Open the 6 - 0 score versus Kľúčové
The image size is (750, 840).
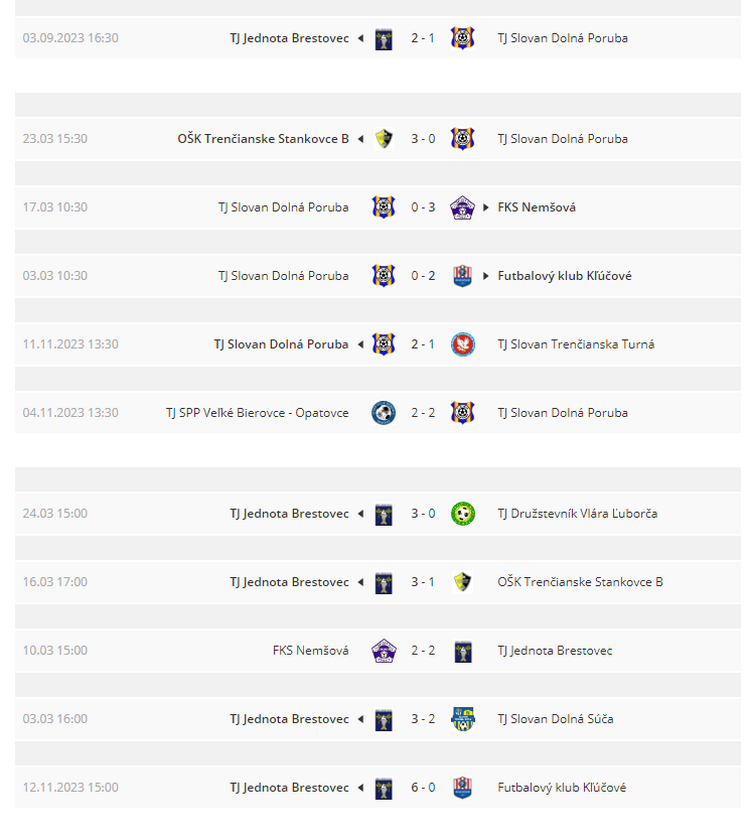(x=423, y=788)
